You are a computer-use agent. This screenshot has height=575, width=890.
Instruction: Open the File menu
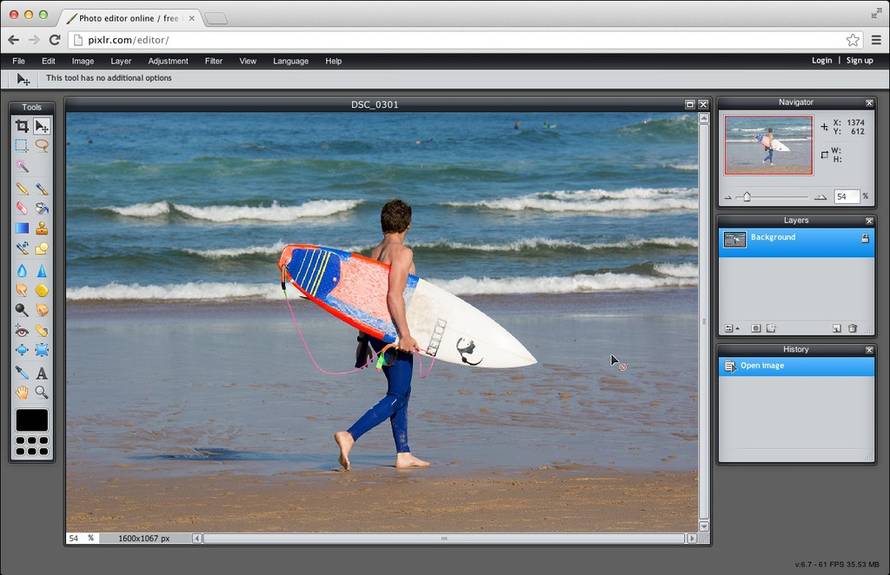(x=19, y=61)
